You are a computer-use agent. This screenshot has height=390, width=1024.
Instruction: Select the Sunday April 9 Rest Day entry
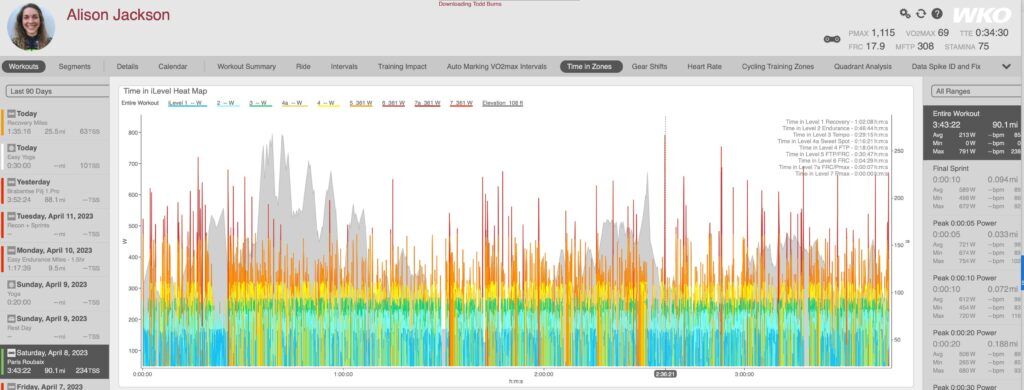(55, 327)
